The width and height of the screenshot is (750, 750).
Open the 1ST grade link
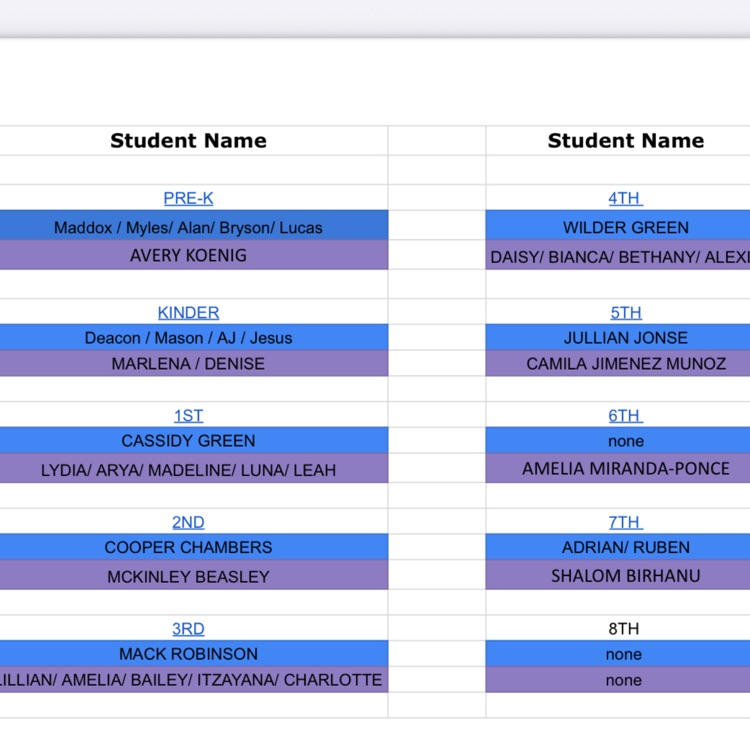pyautogui.click(x=188, y=415)
